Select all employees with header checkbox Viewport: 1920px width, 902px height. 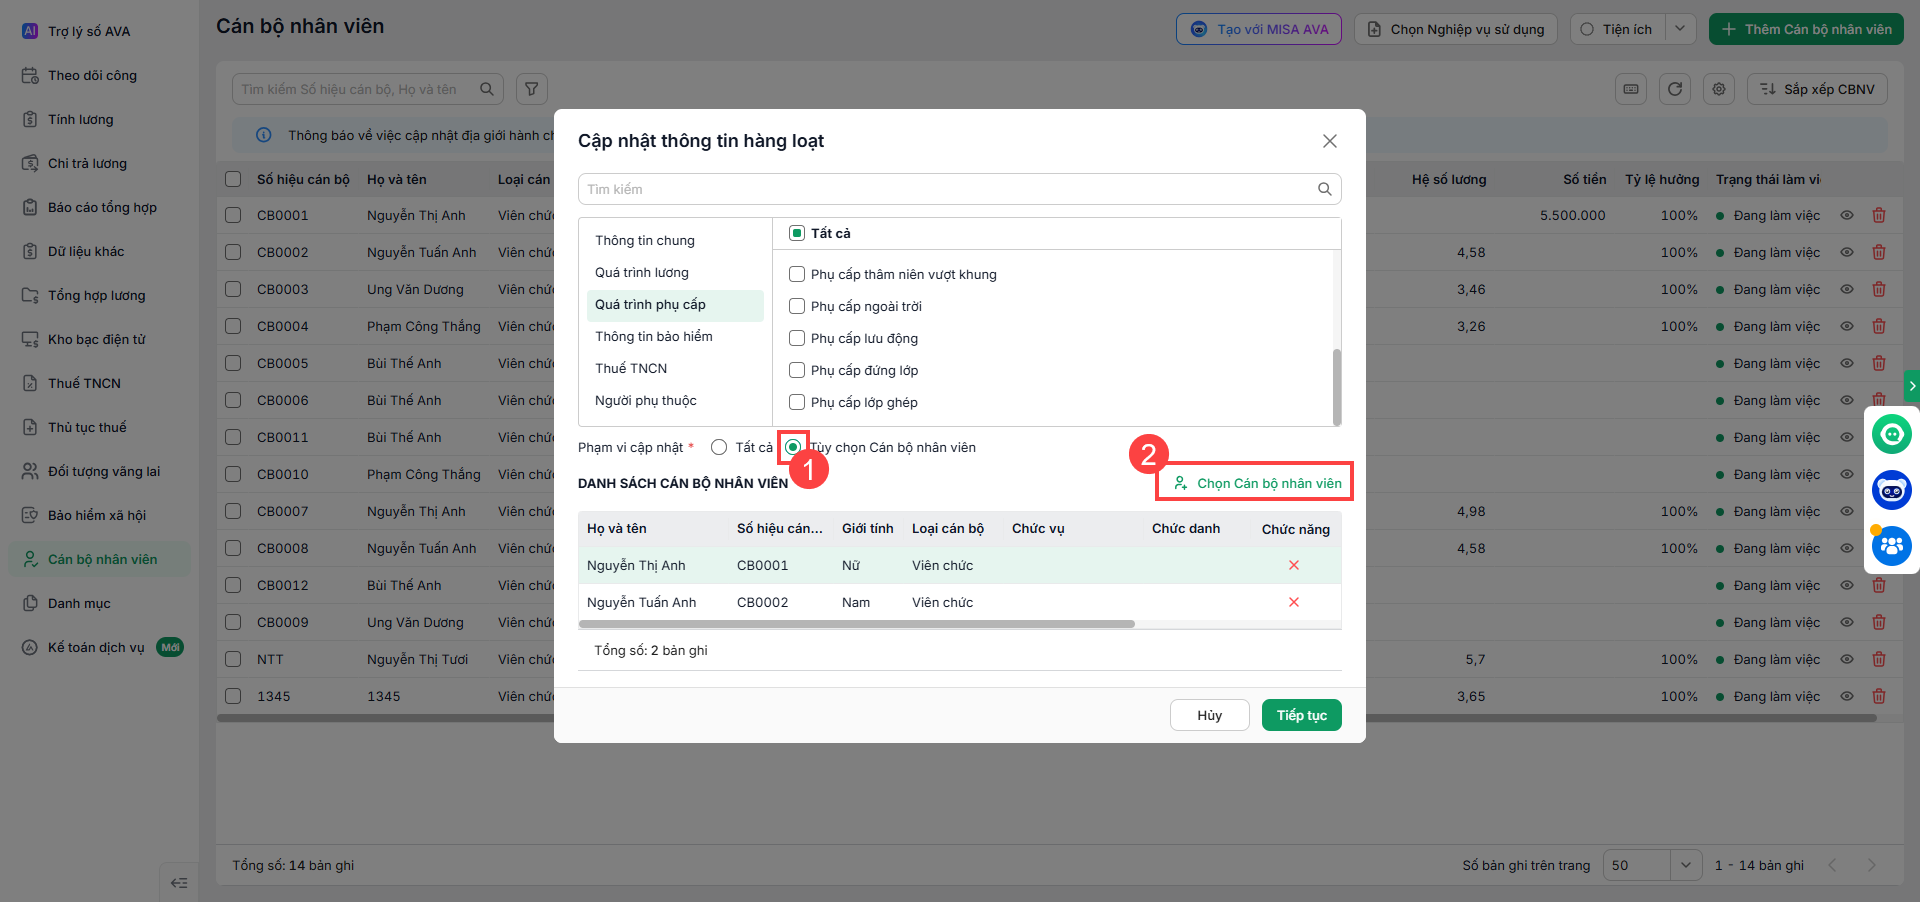[233, 179]
